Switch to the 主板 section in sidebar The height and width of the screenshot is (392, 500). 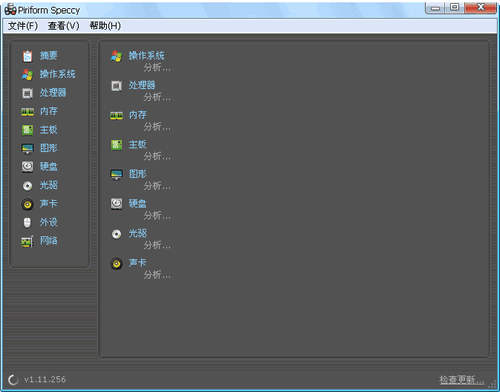(x=49, y=130)
